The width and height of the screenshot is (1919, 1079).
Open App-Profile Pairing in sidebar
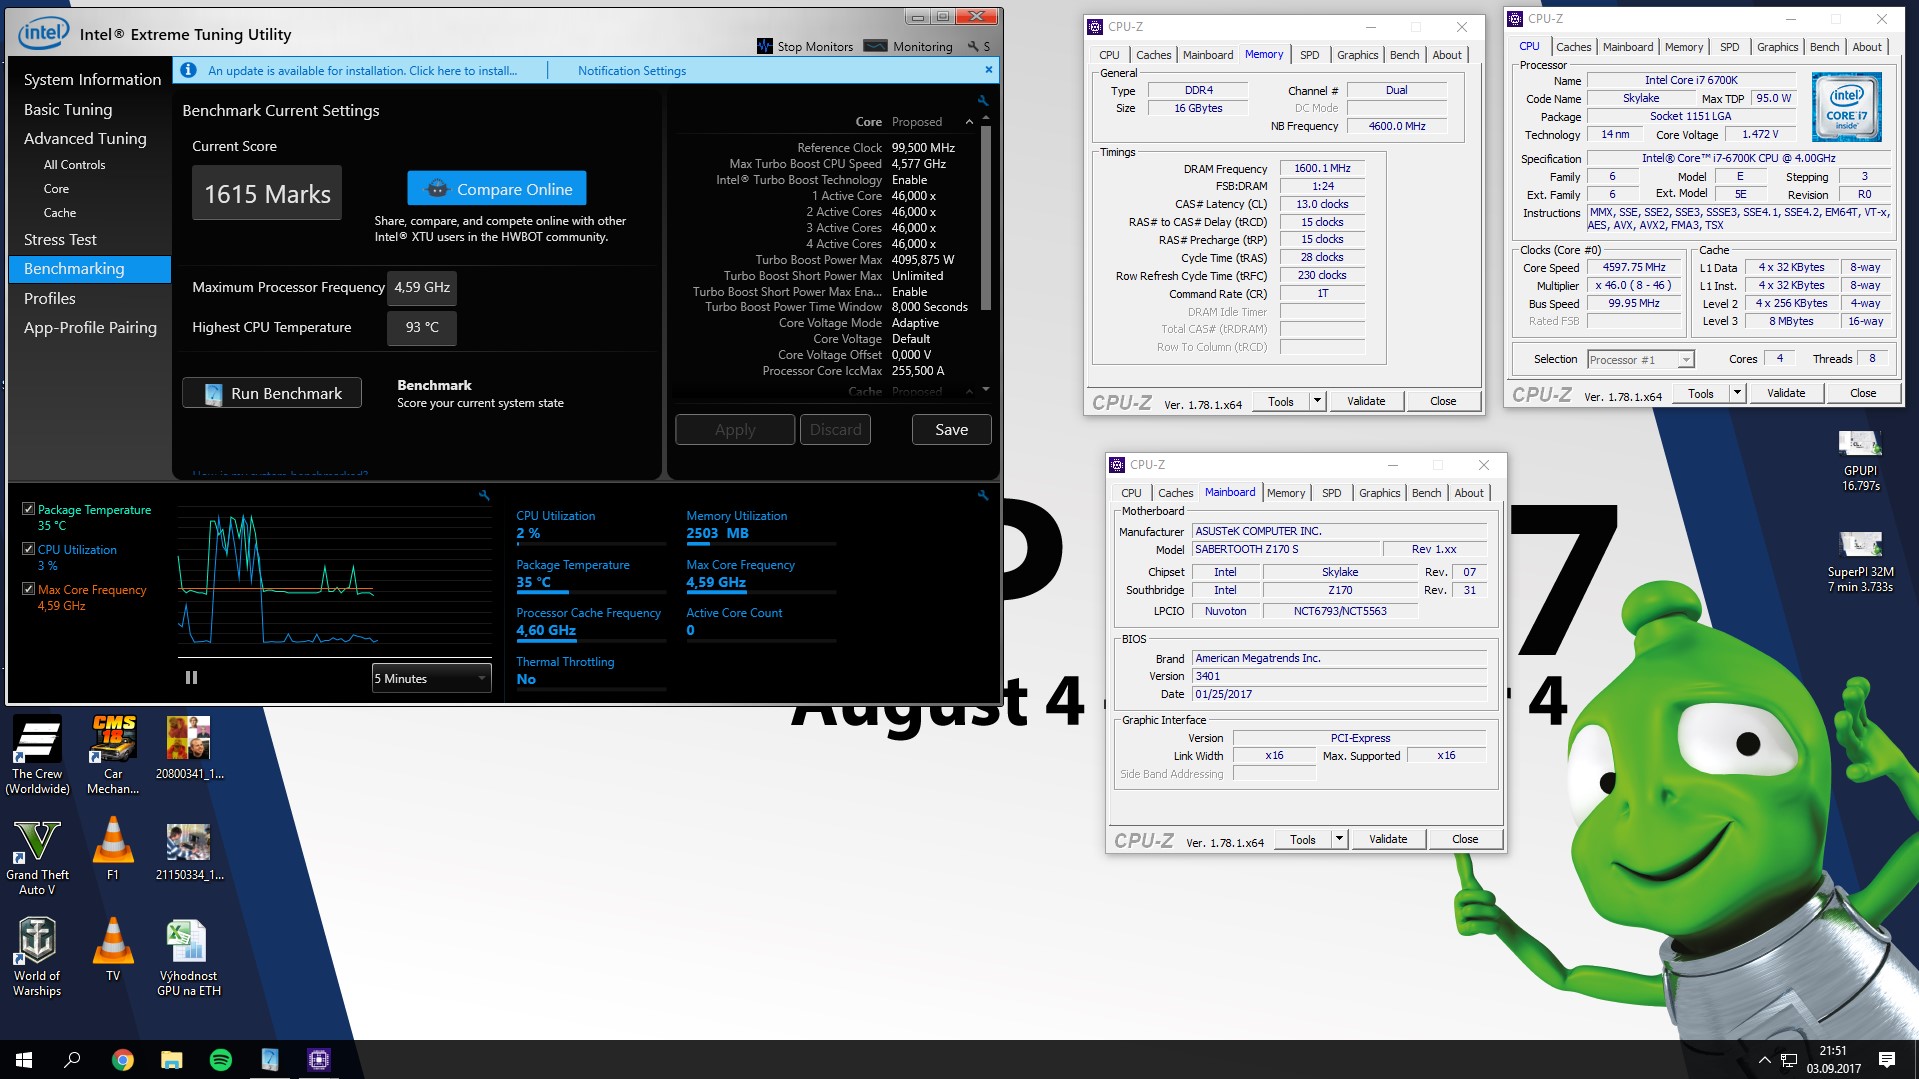click(90, 328)
